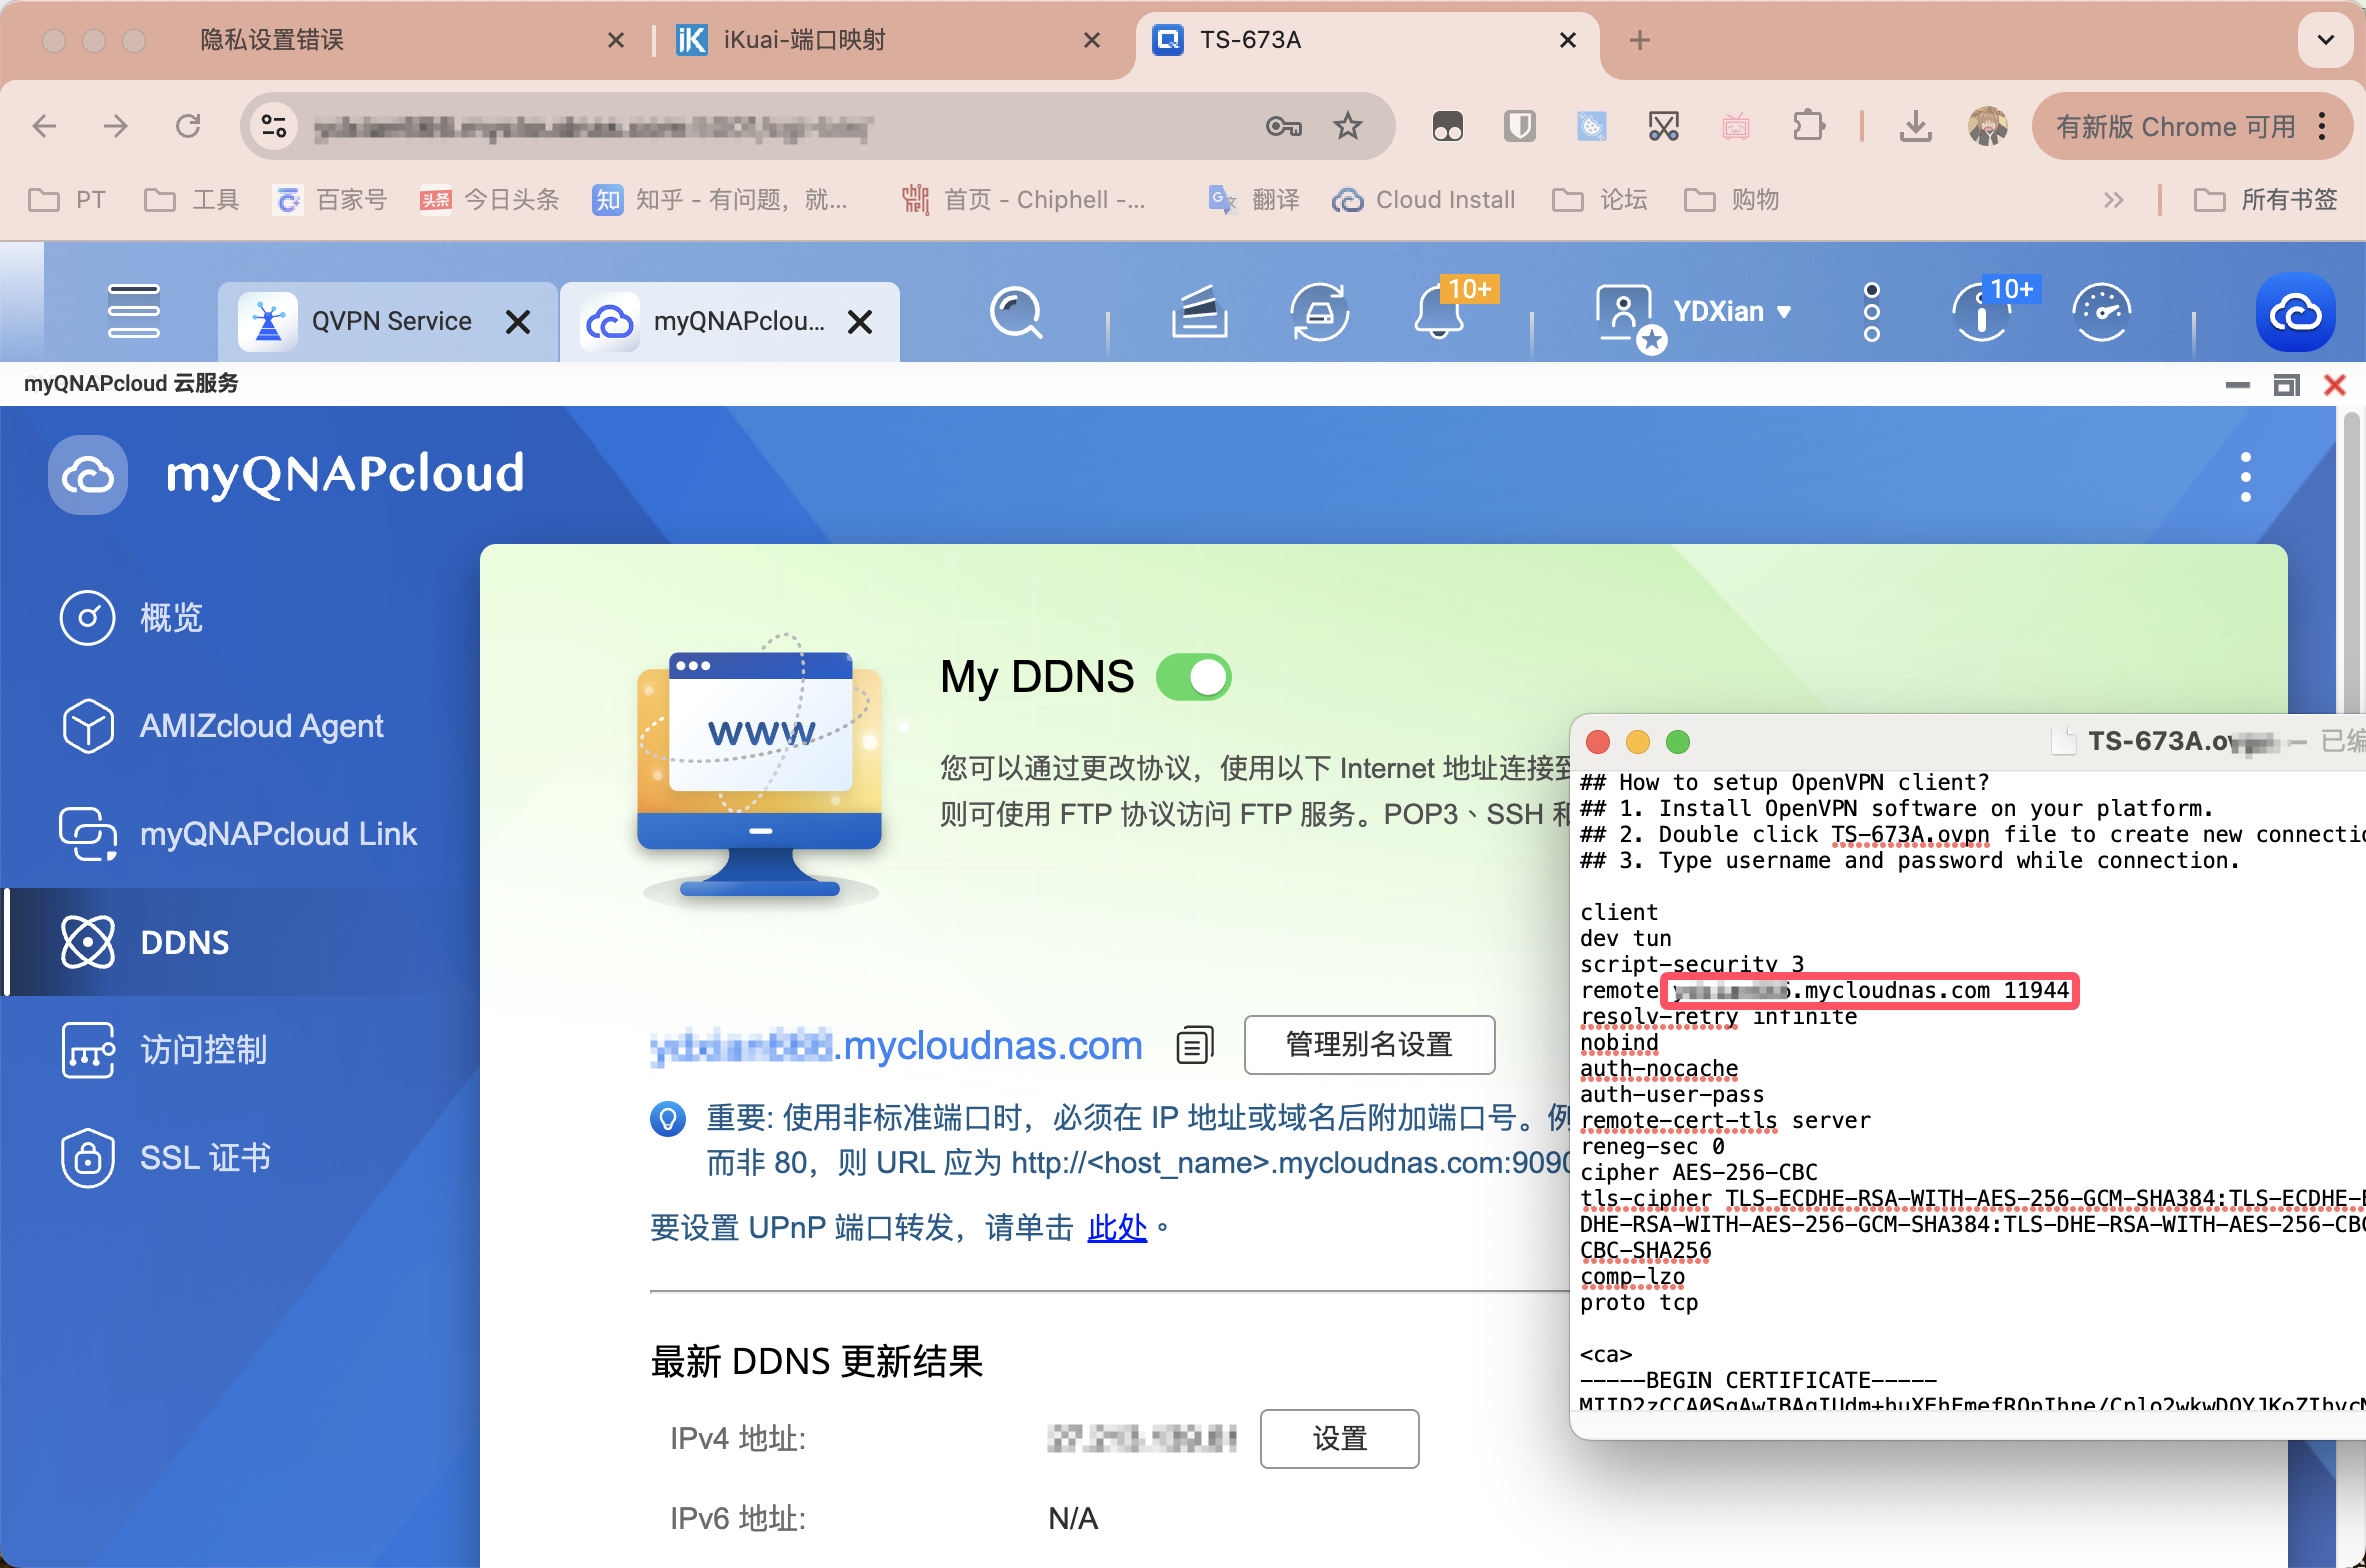
Task: Open background tasks icon in QTS toolbar
Action: pyautogui.click(x=1200, y=313)
